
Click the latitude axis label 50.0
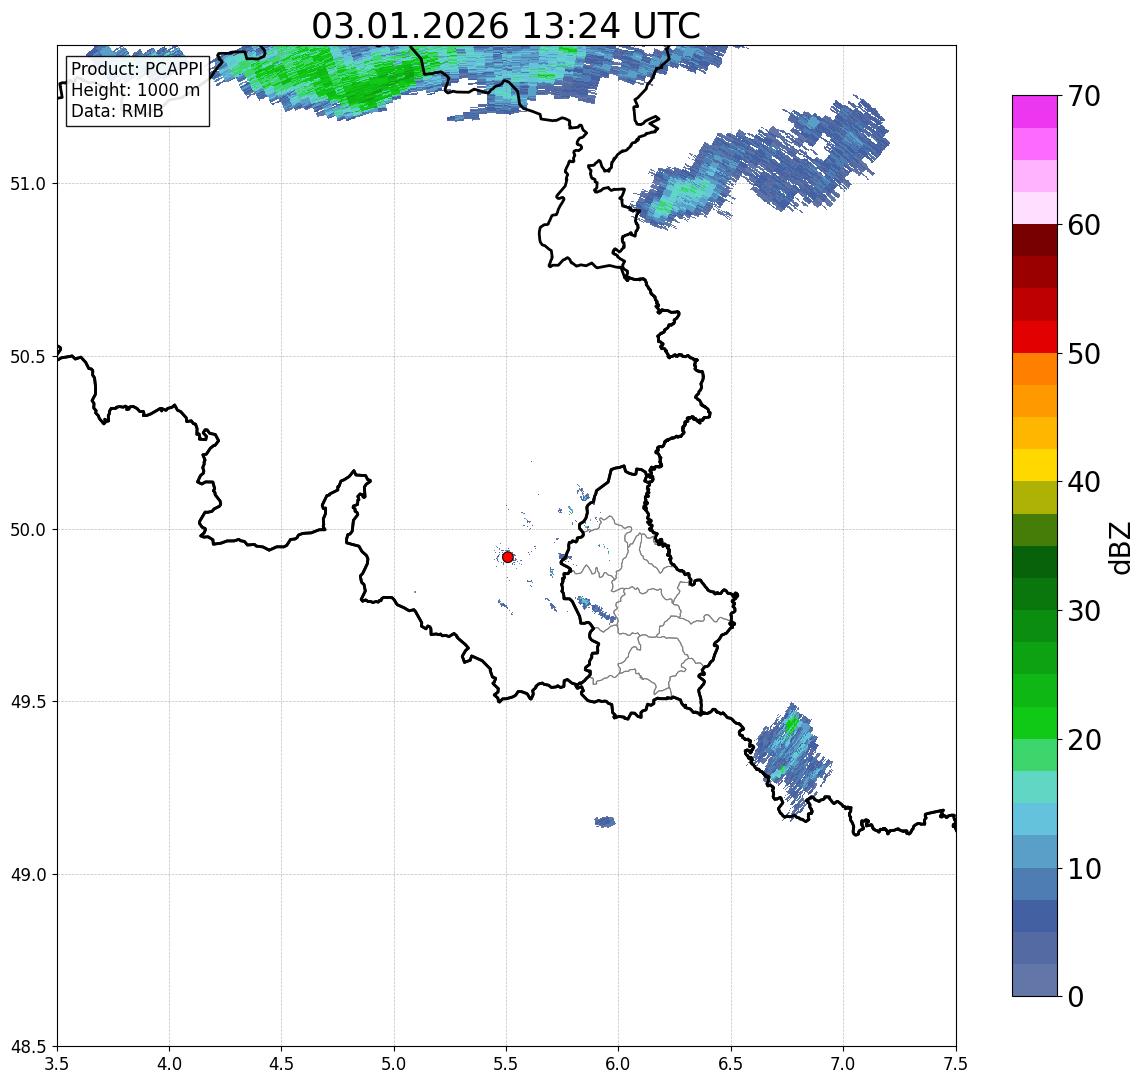27,530
